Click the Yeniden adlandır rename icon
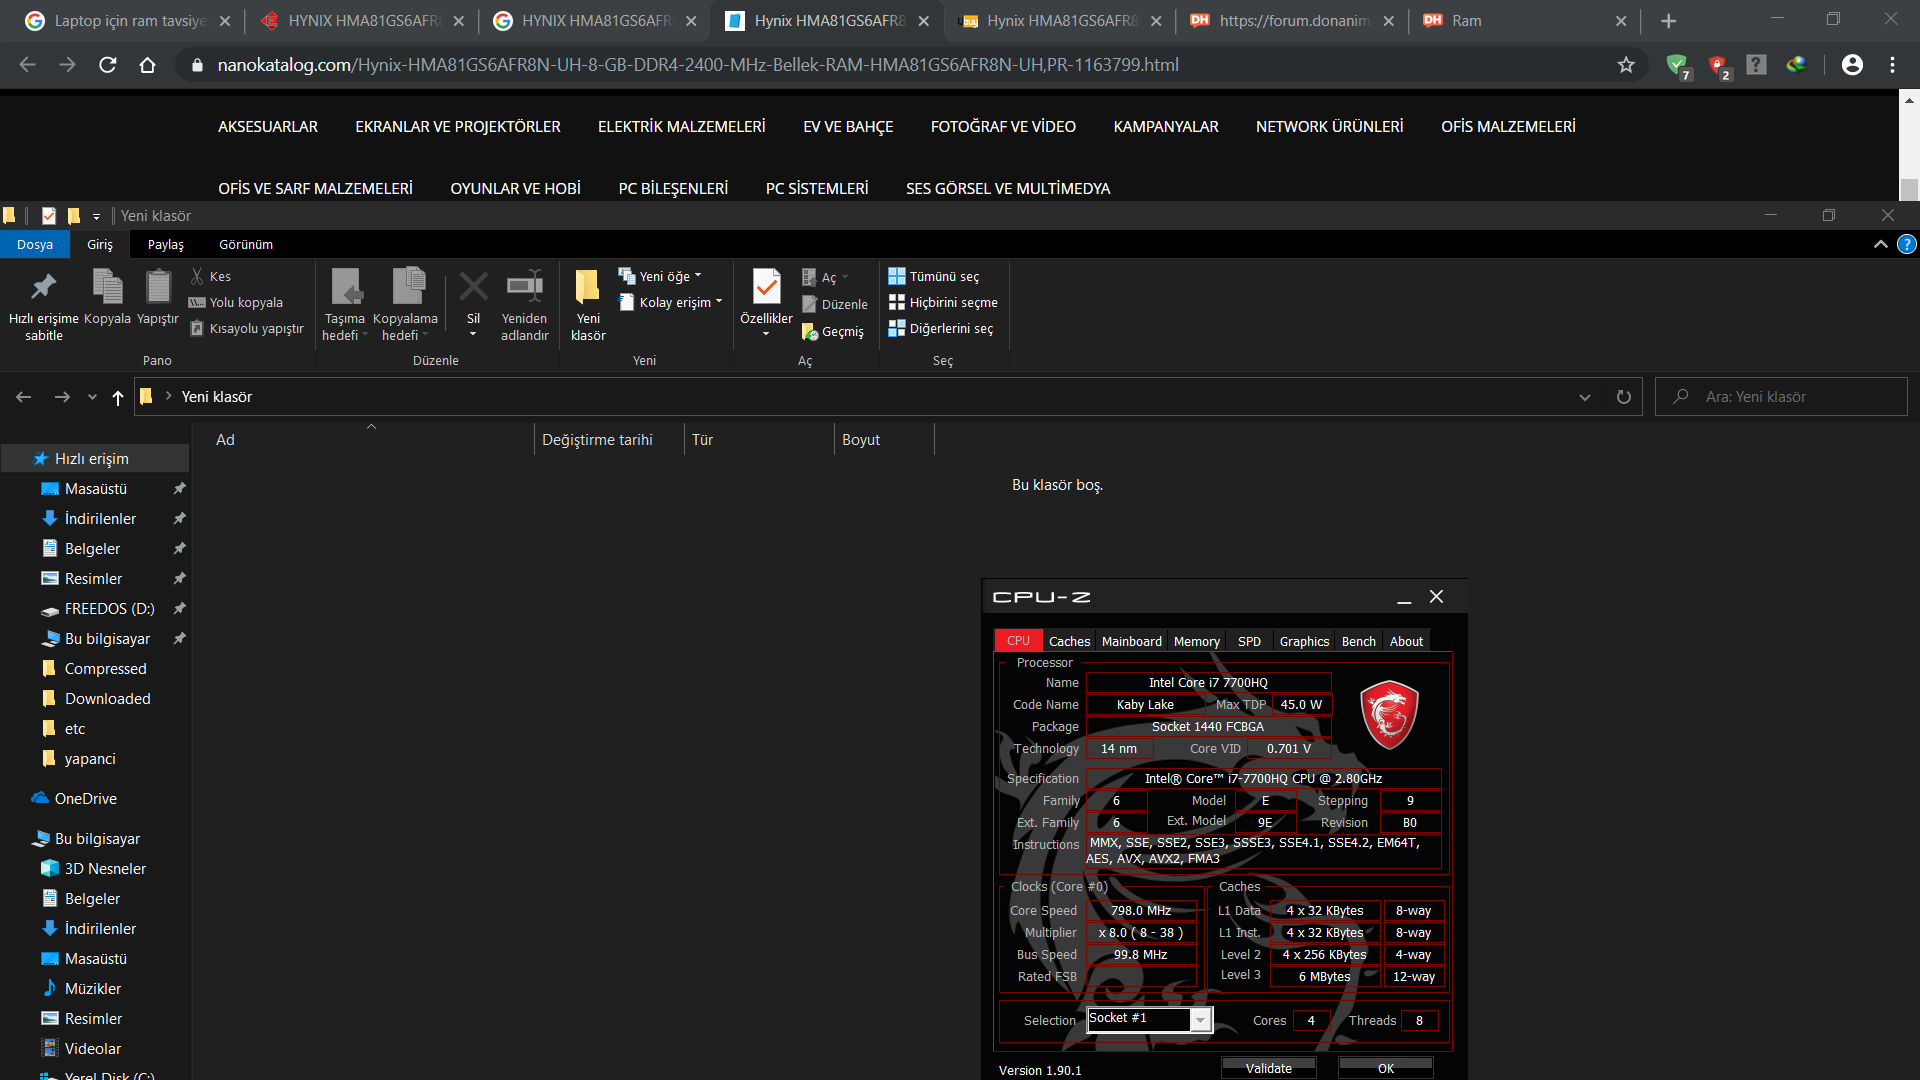This screenshot has width=1920, height=1080. tap(524, 288)
